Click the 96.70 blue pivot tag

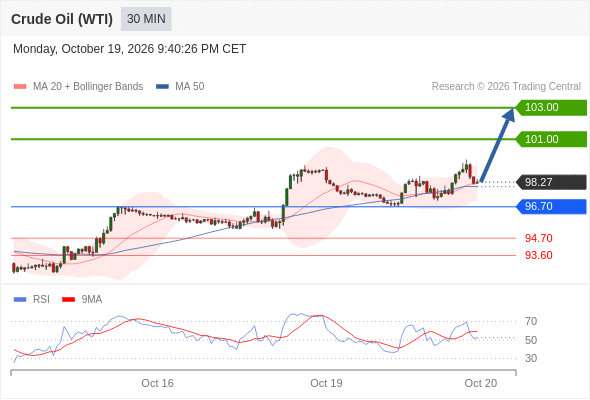551,207
